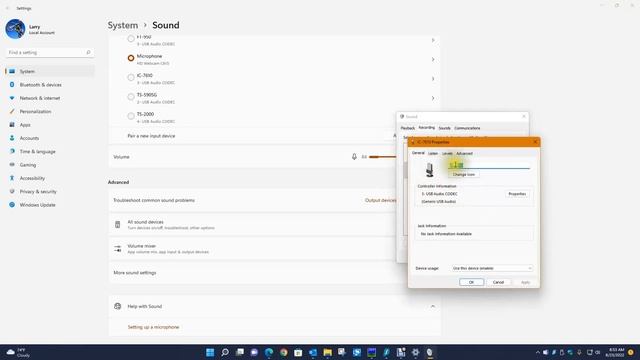The image size is (640, 360).
Task: Click Troubleshoot Output devices link
Action: (380, 200)
